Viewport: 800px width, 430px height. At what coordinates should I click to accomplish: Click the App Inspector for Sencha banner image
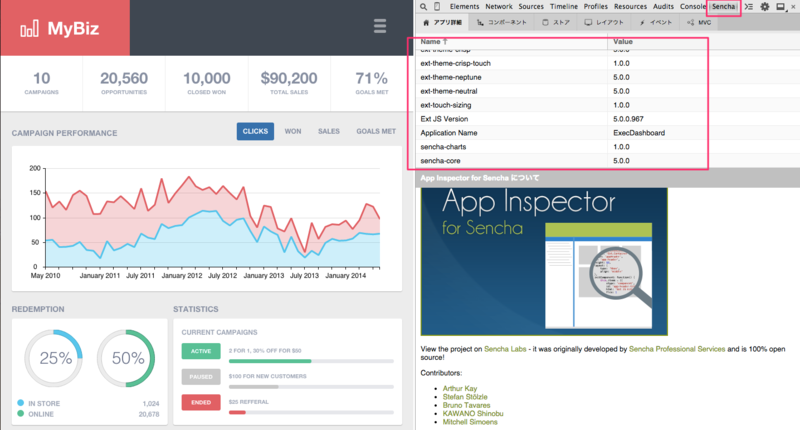(544, 261)
